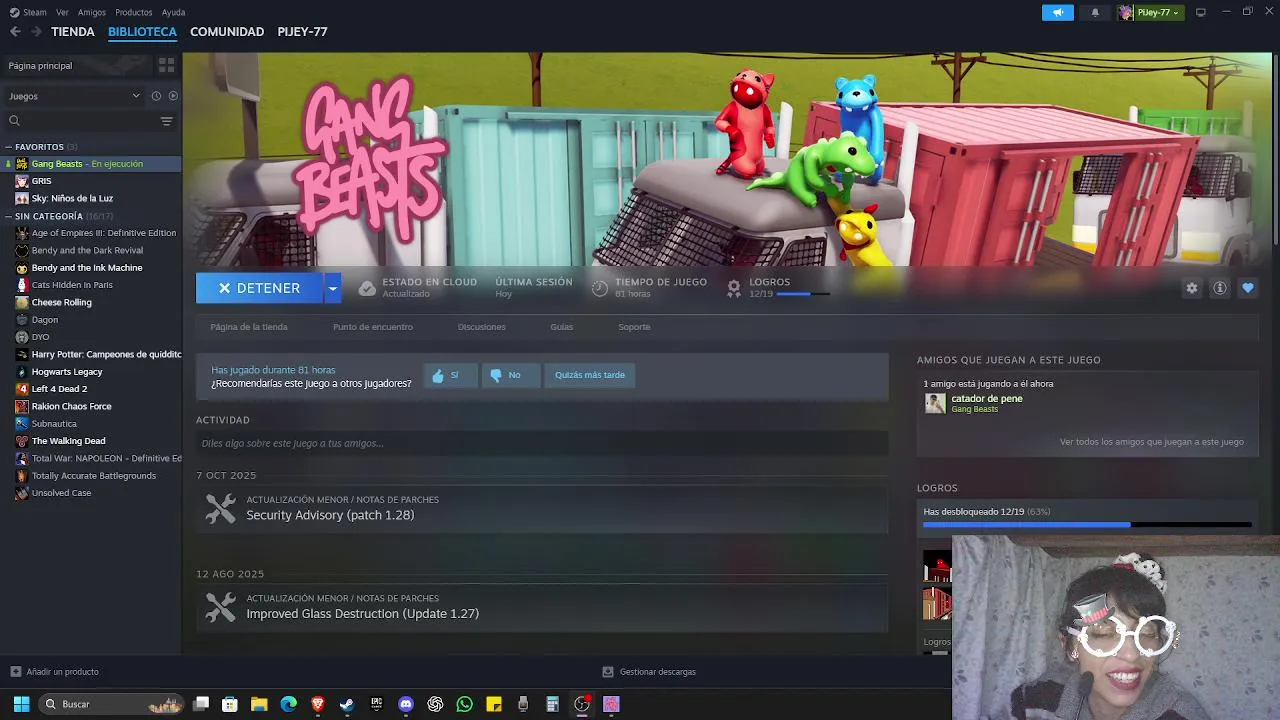
Task: Open Security Advisory (patch 1.28) news
Action: tap(330, 515)
